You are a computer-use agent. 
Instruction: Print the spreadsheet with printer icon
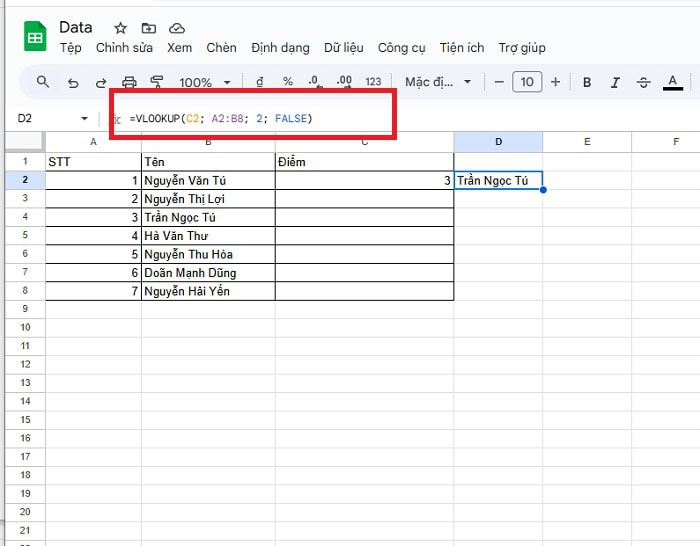129,82
